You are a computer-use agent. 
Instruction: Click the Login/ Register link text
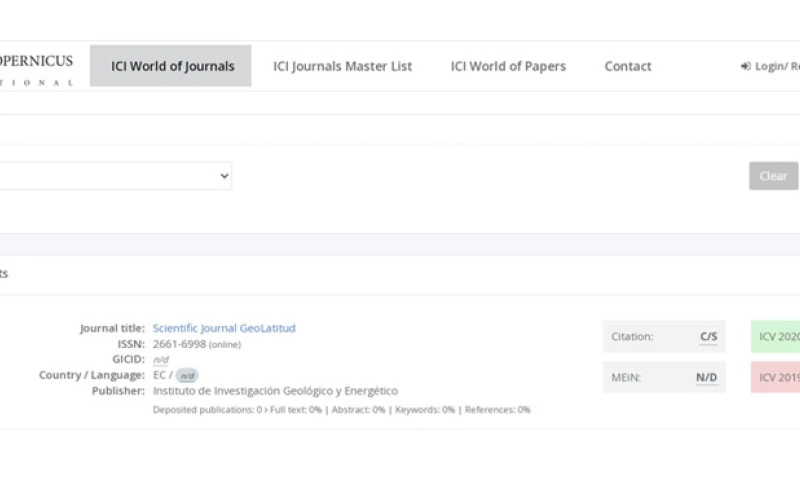[x=777, y=67]
